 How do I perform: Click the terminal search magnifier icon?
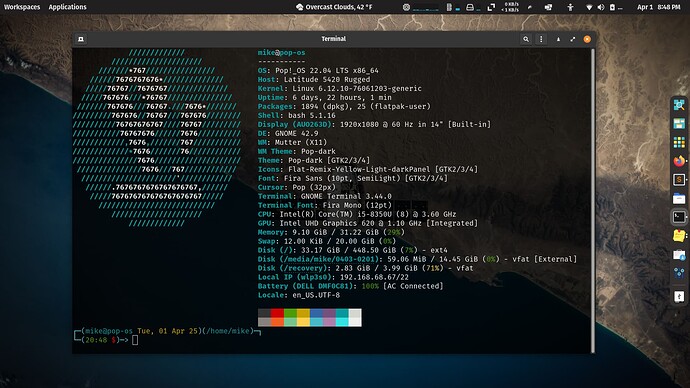pos(525,39)
